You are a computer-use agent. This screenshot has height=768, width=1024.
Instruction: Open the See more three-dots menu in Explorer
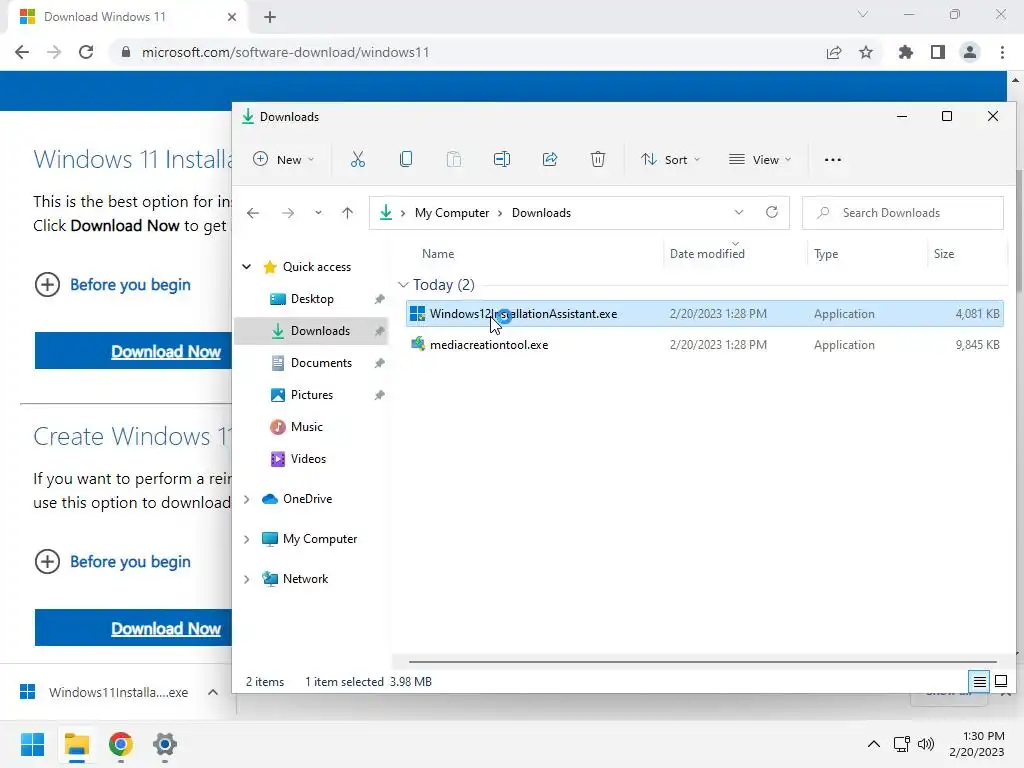833,159
